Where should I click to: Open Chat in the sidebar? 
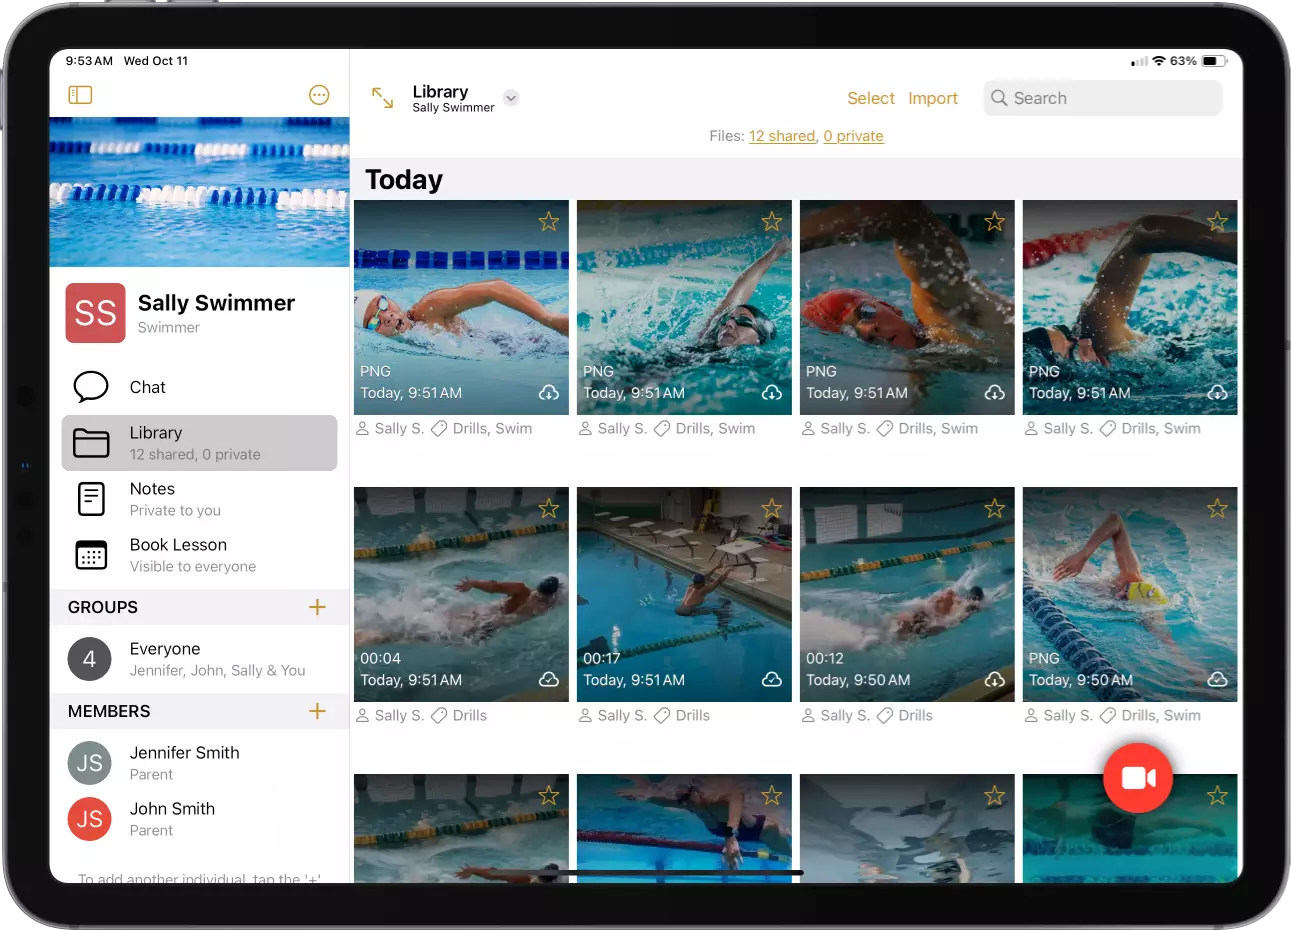click(199, 387)
